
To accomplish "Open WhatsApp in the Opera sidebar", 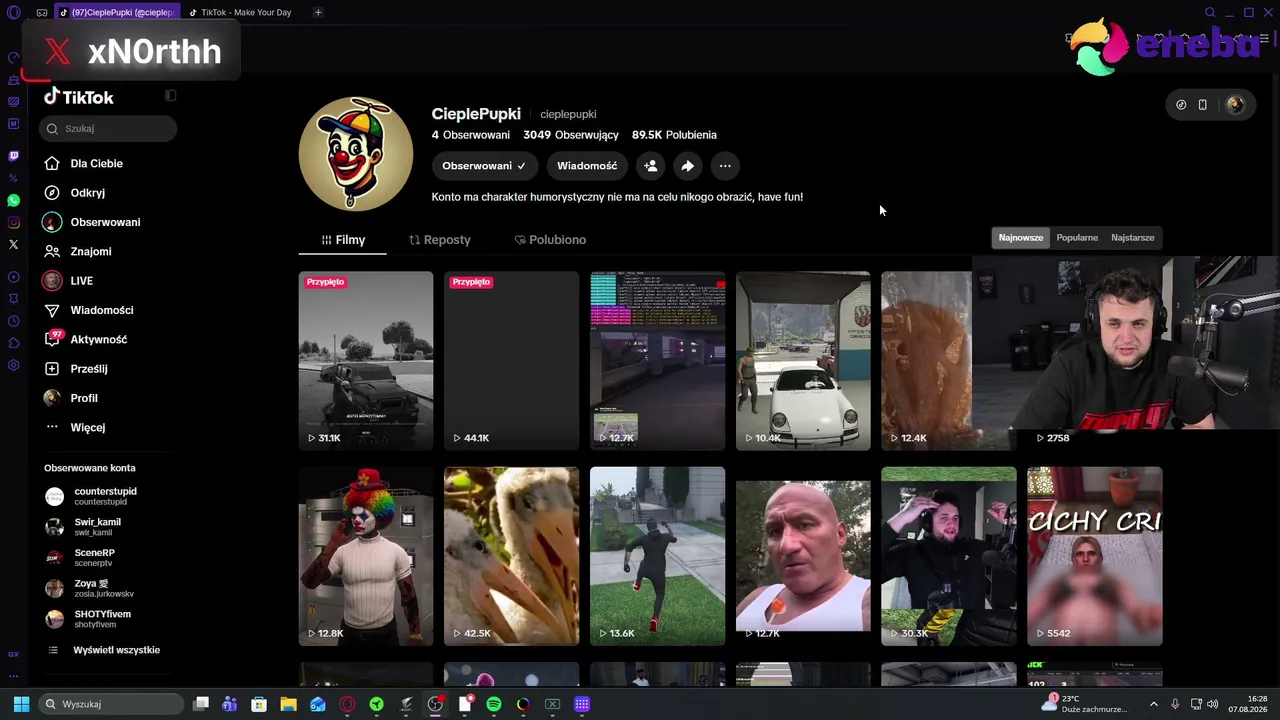I will (x=13, y=201).
